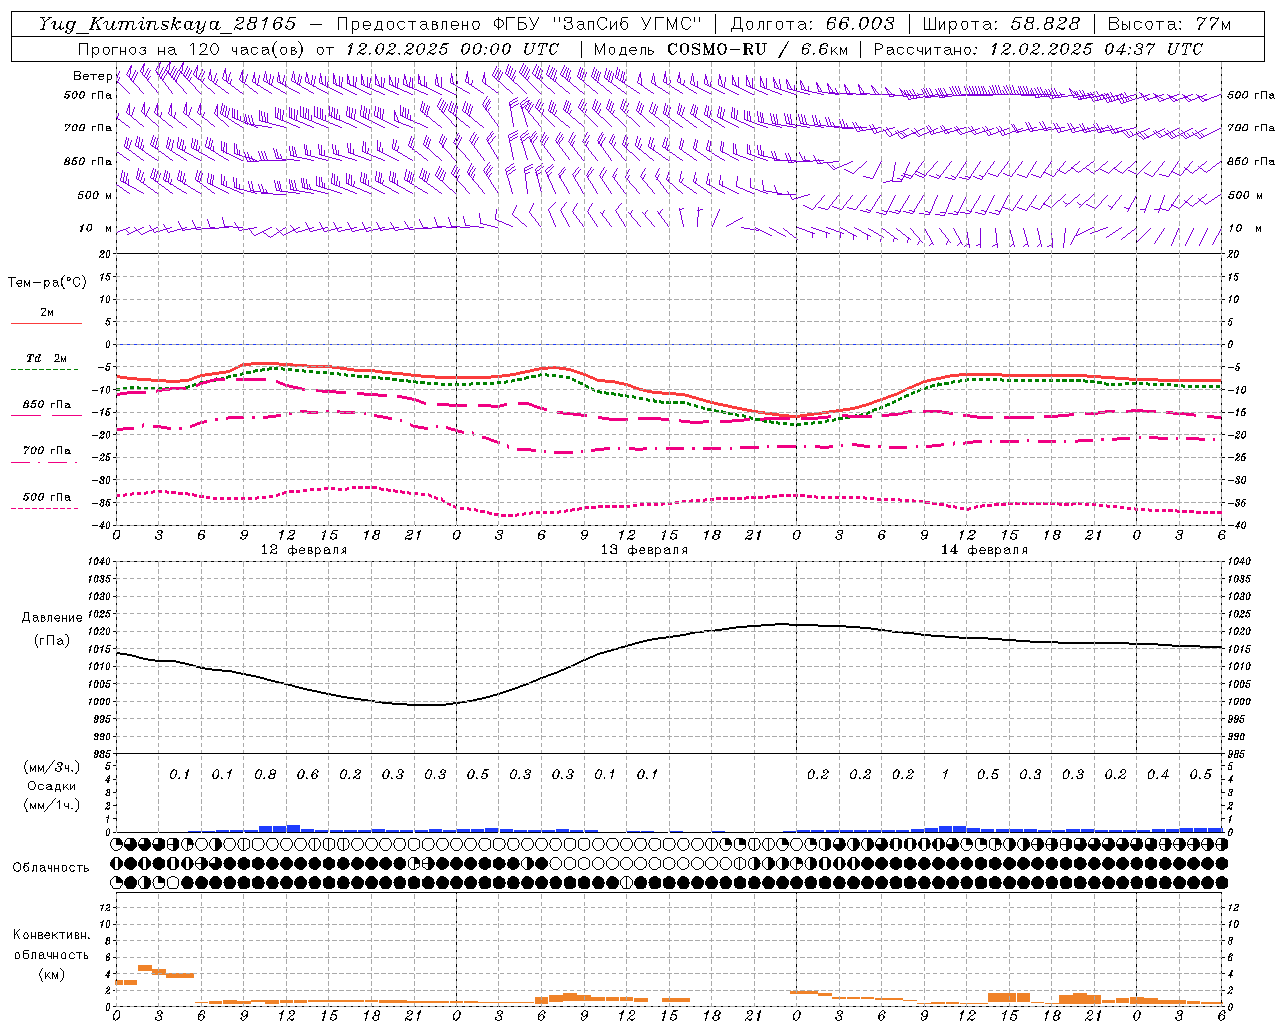Image resolution: width=1280 pixels, height=1024 pixels.
Task: Click the 'Ветер' wind panel label
Action: click(x=92, y=76)
